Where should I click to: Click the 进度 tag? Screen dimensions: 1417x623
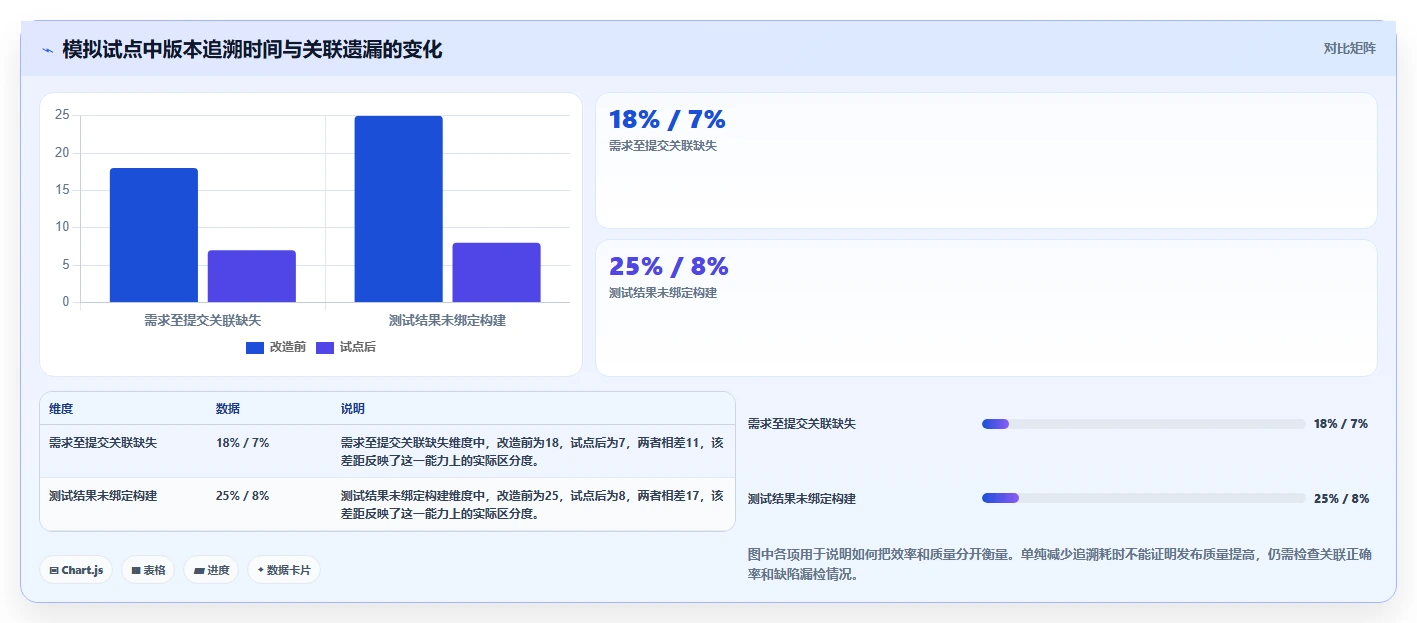point(211,570)
